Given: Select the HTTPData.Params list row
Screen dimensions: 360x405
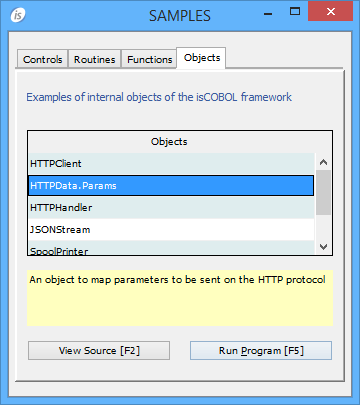Looking at the screenshot, I should [x=171, y=186].
